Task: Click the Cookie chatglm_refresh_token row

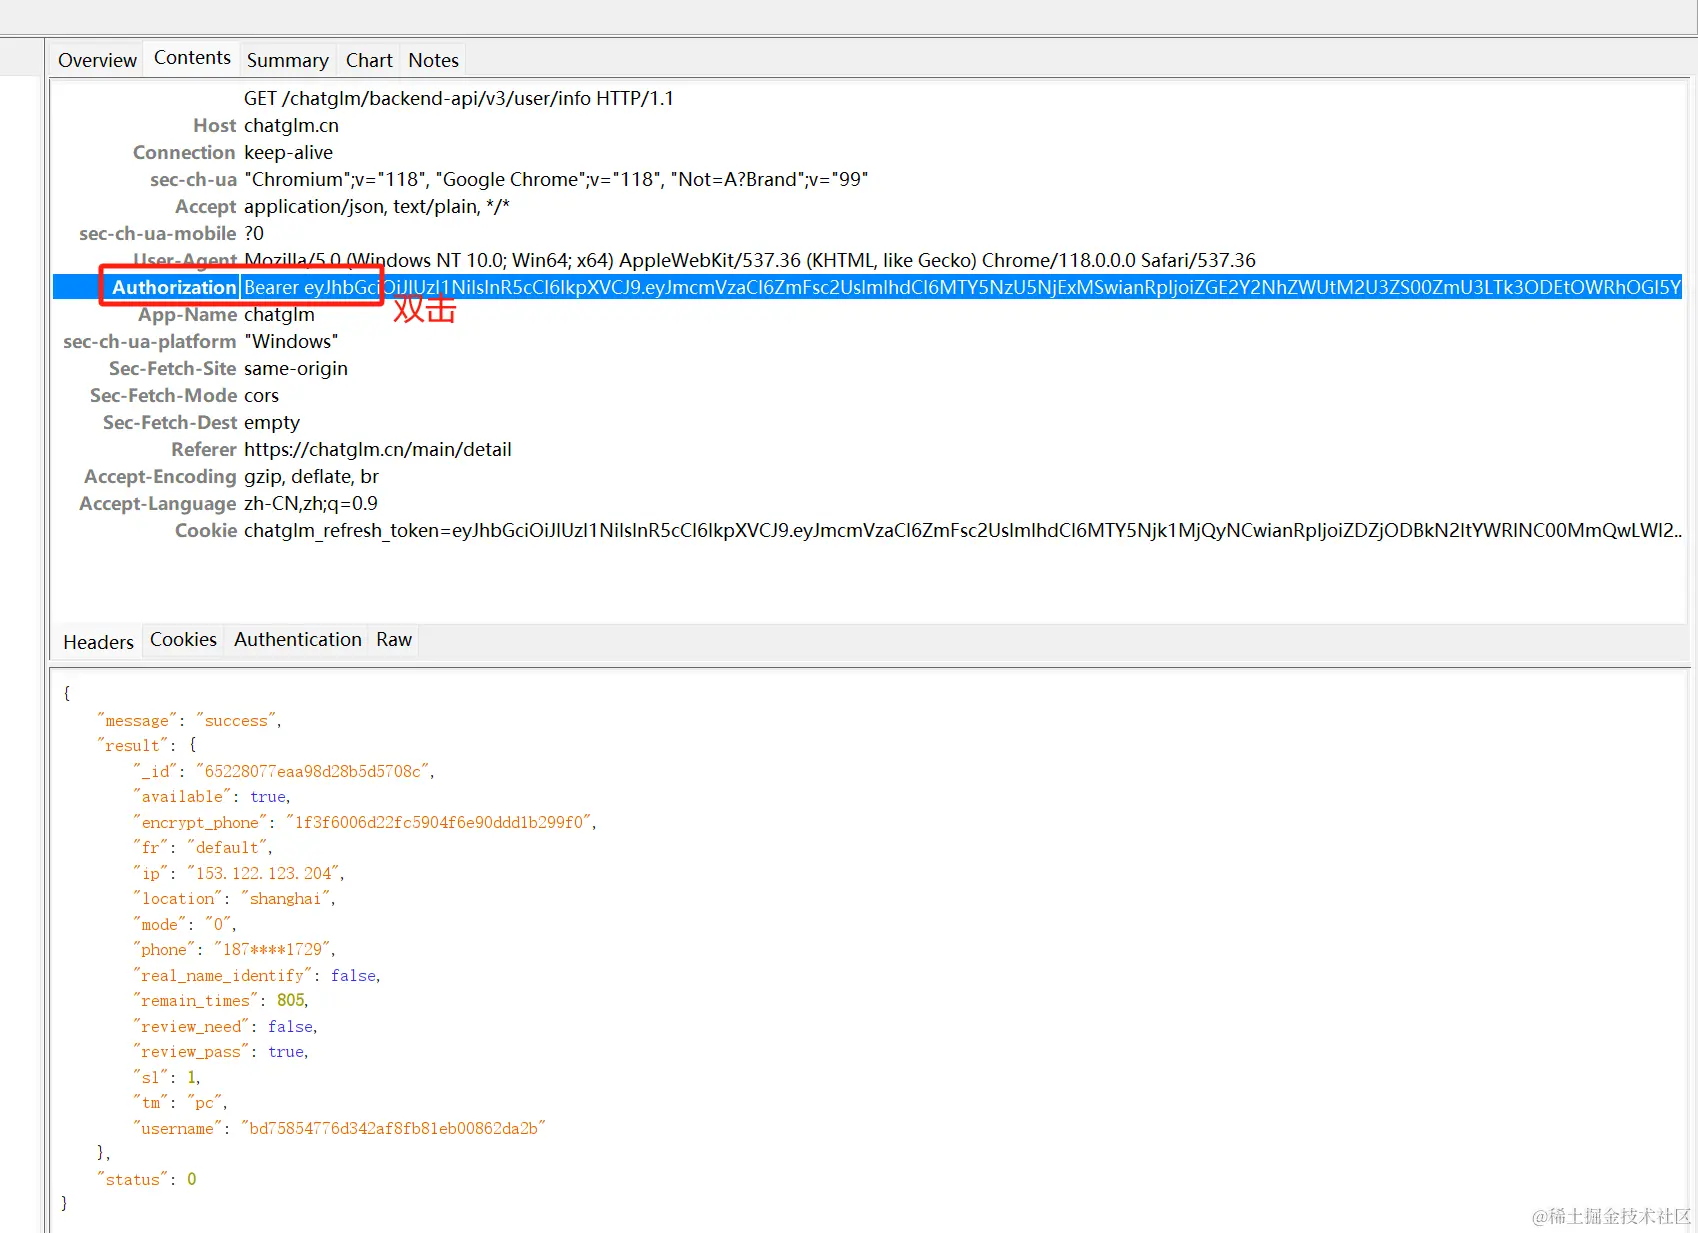Action: 867,530
